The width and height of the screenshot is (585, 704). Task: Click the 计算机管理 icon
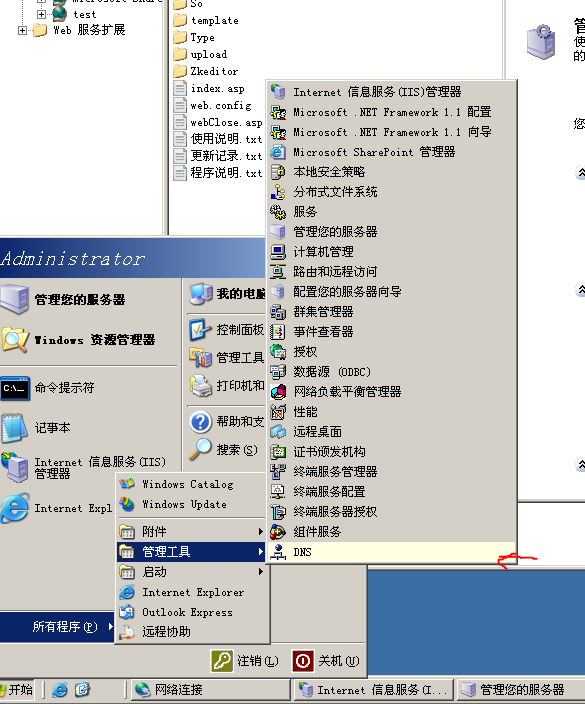tap(278, 252)
